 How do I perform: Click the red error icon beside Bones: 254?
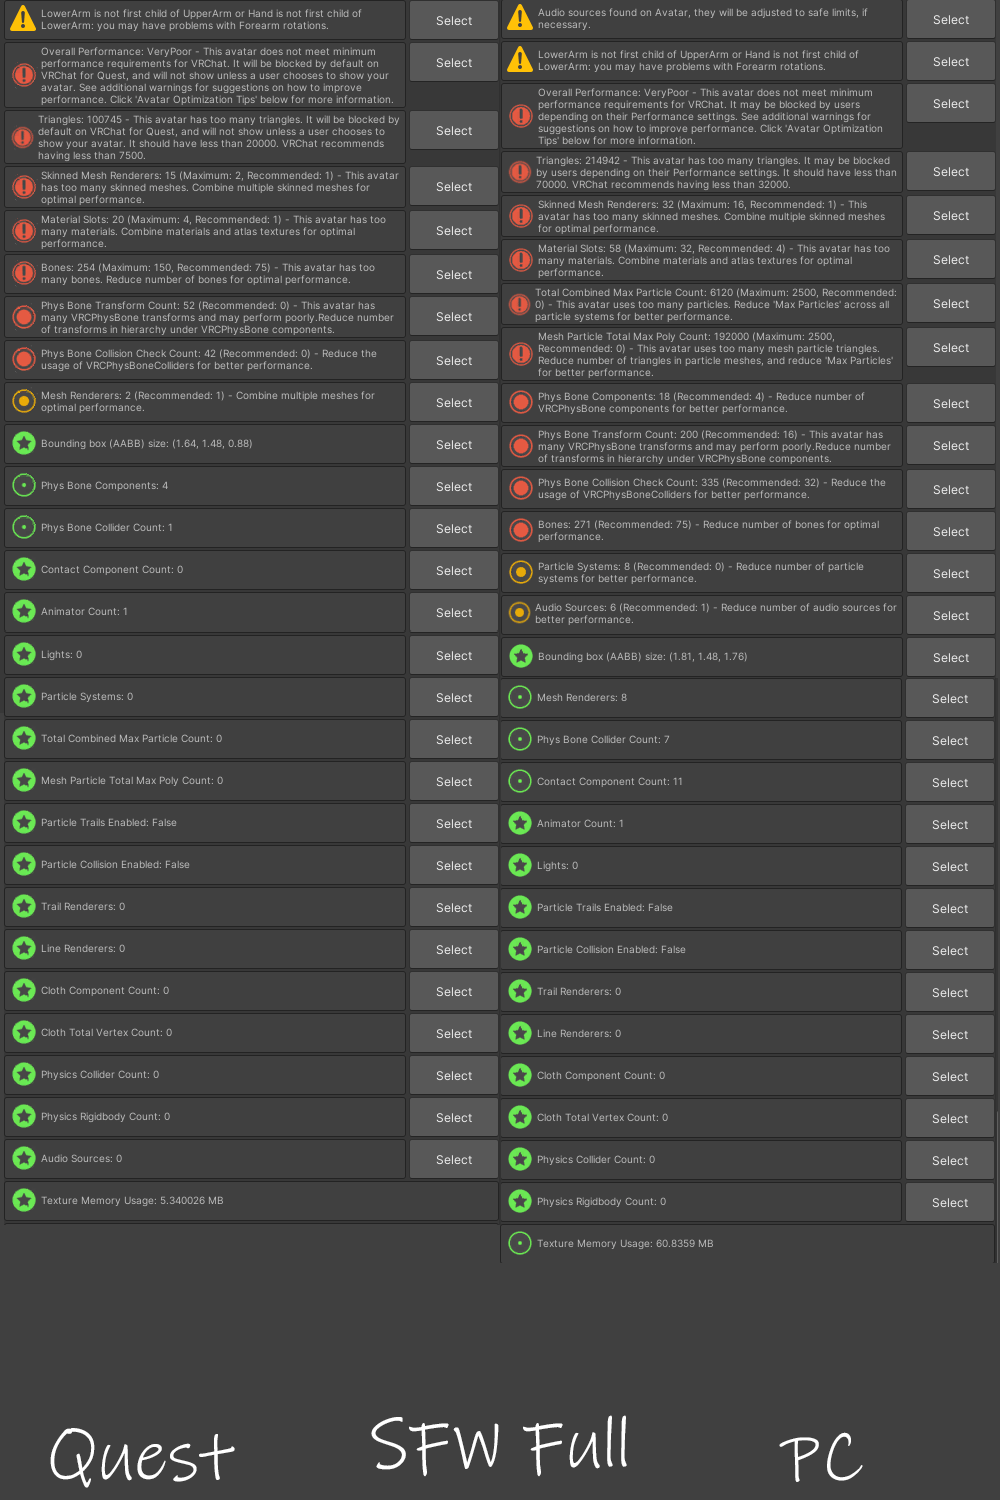click(23, 273)
